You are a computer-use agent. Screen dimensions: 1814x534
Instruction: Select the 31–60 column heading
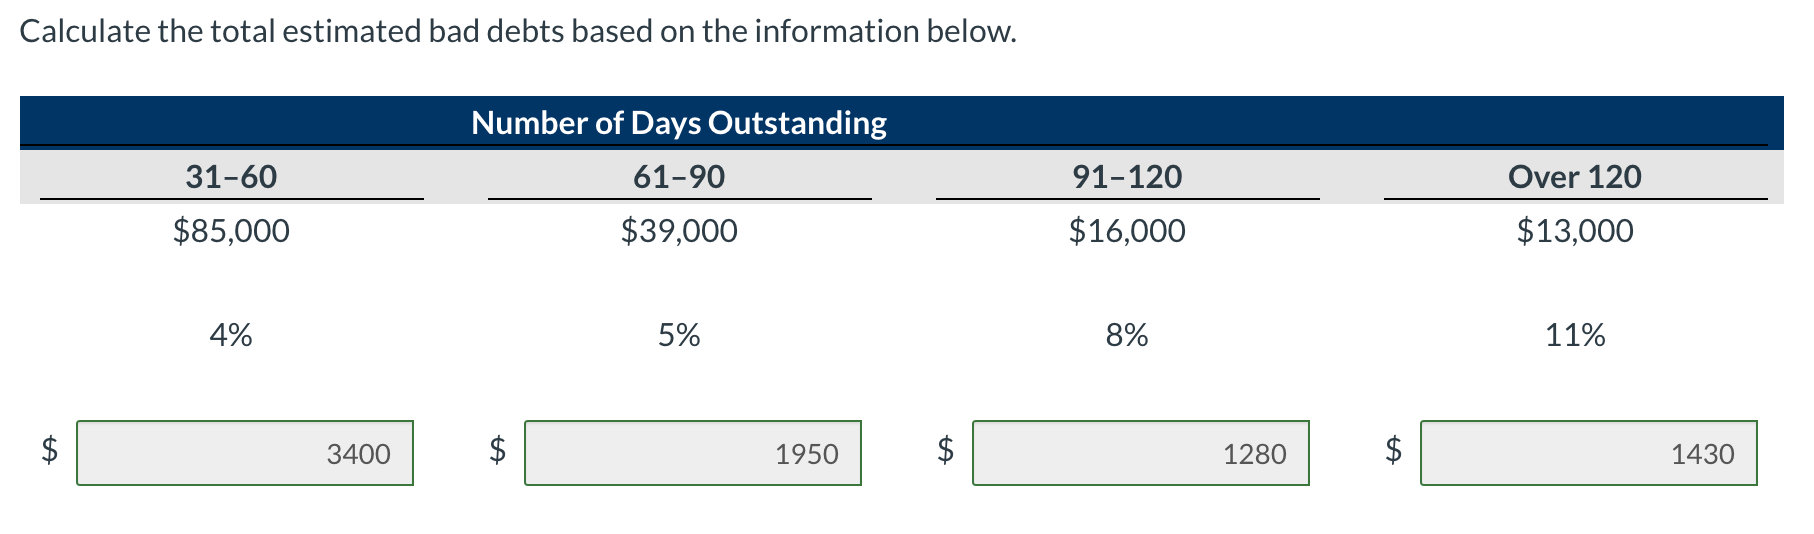click(231, 177)
